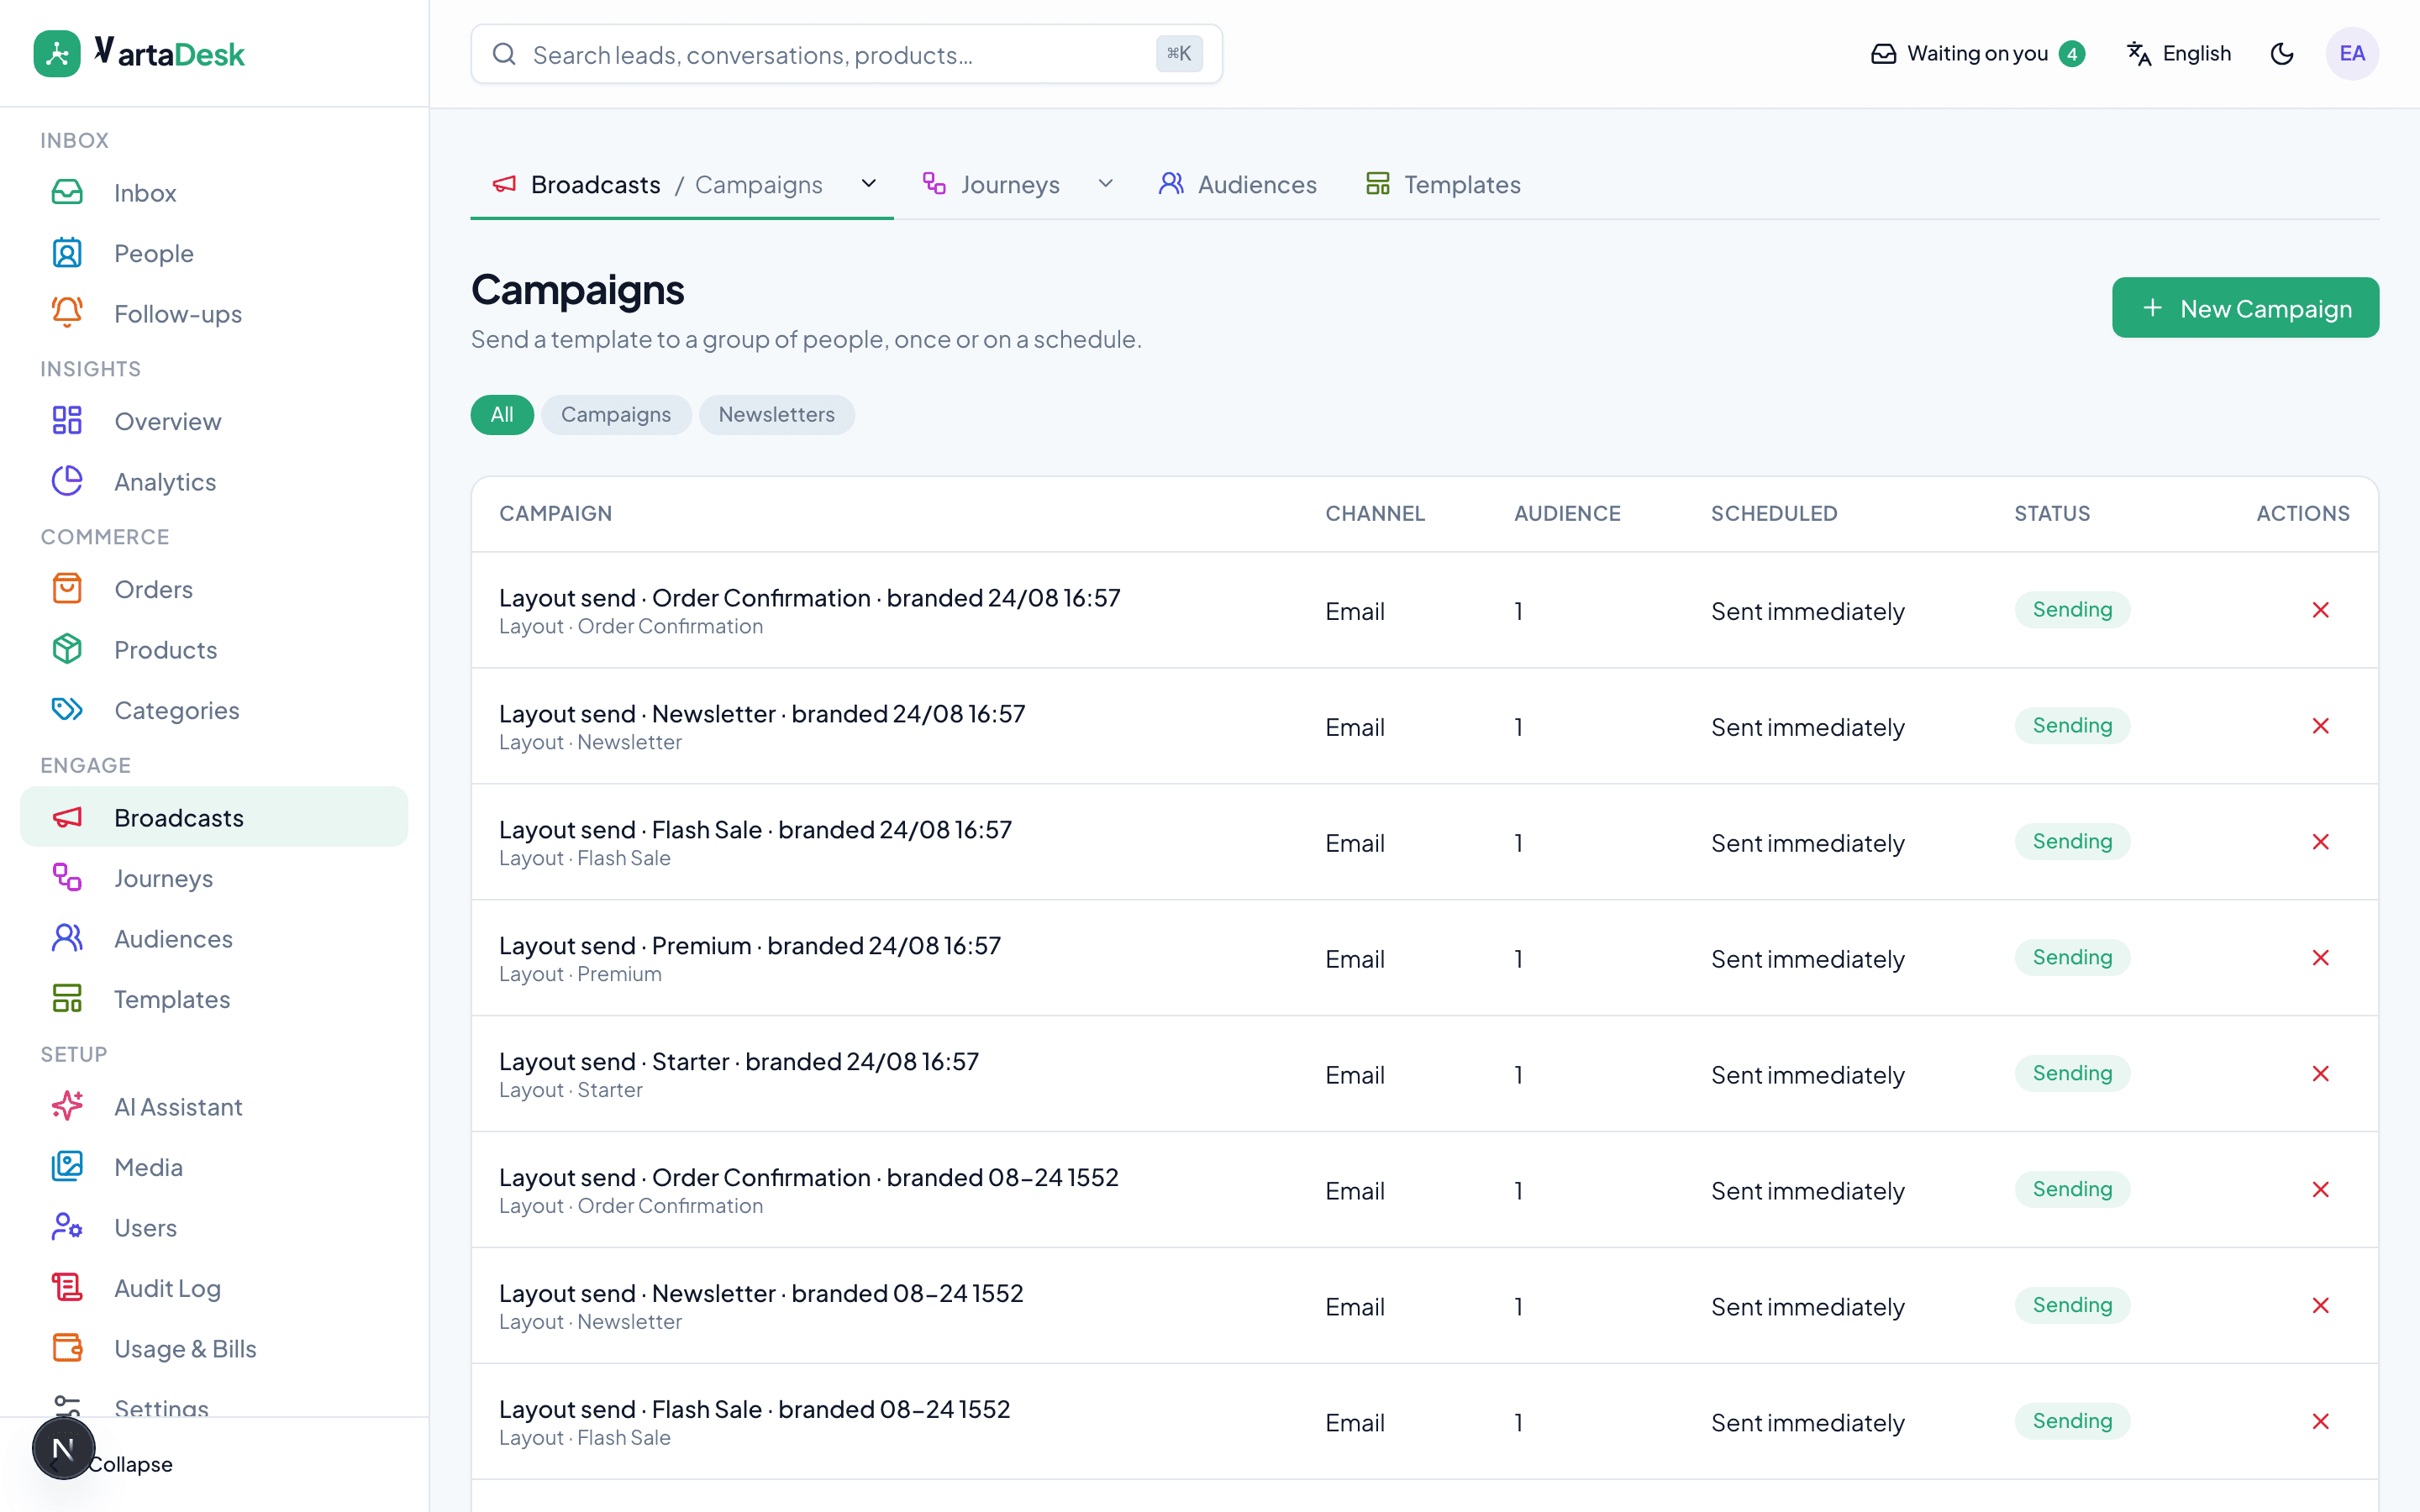Select the All filter pill
This screenshot has height=1512, width=2420.
(502, 414)
